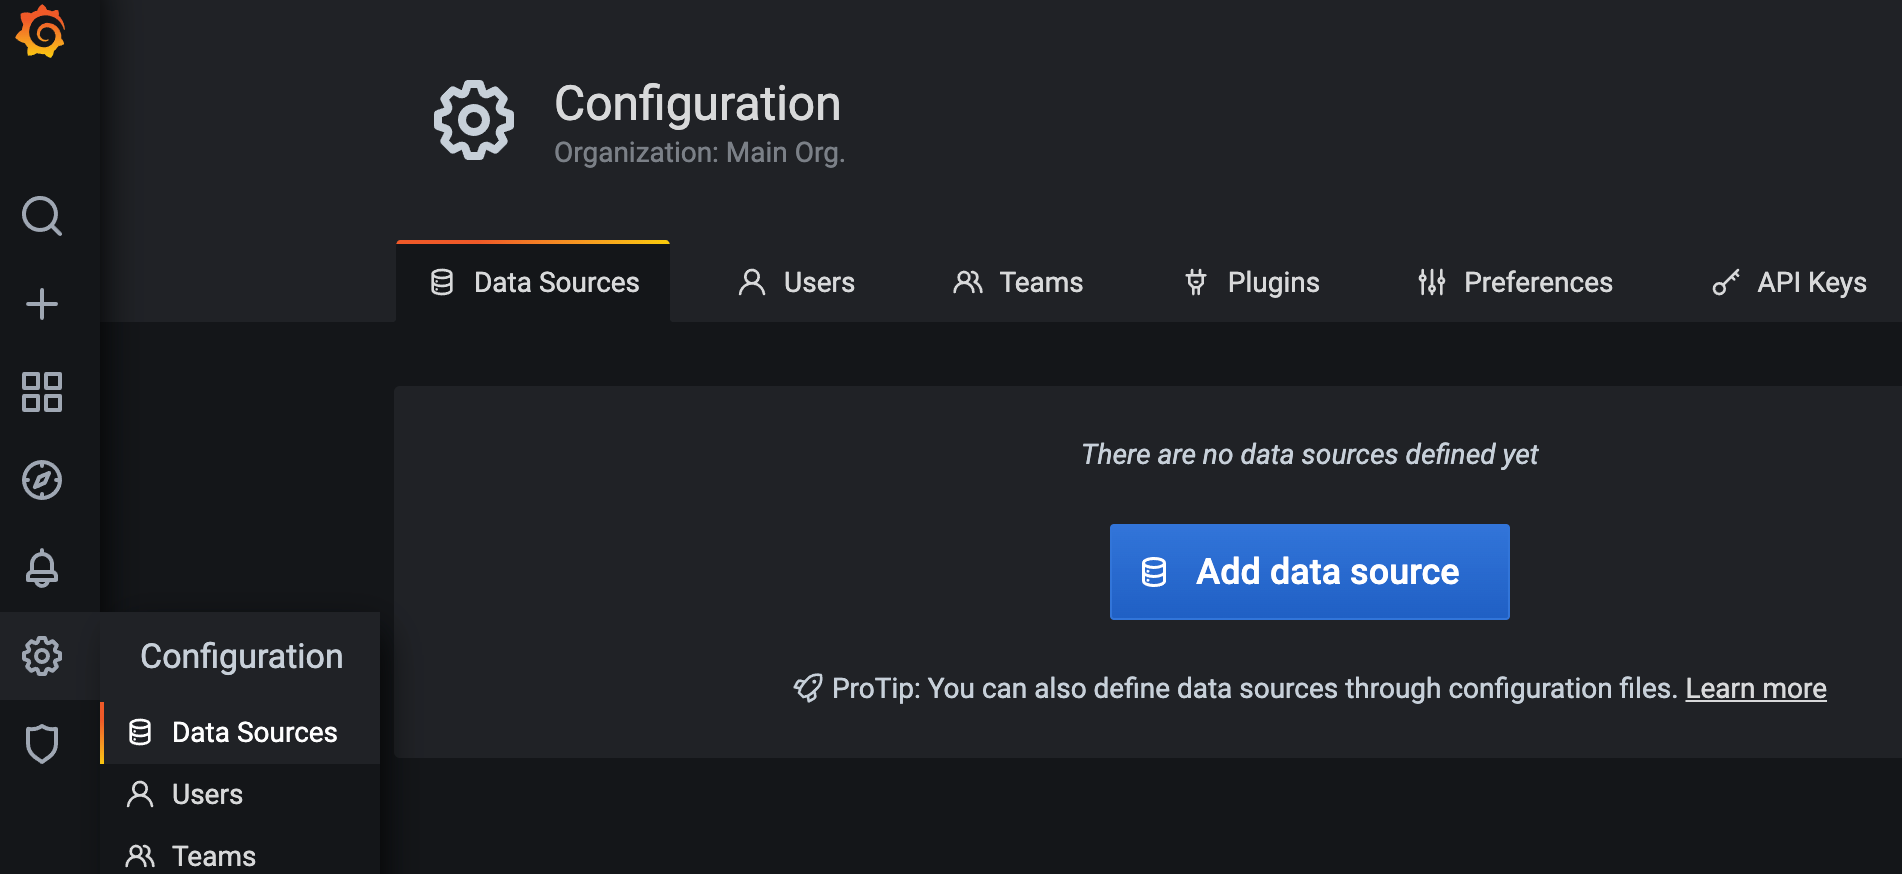
Task: Open the Create plus menu icon
Action: point(42,304)
